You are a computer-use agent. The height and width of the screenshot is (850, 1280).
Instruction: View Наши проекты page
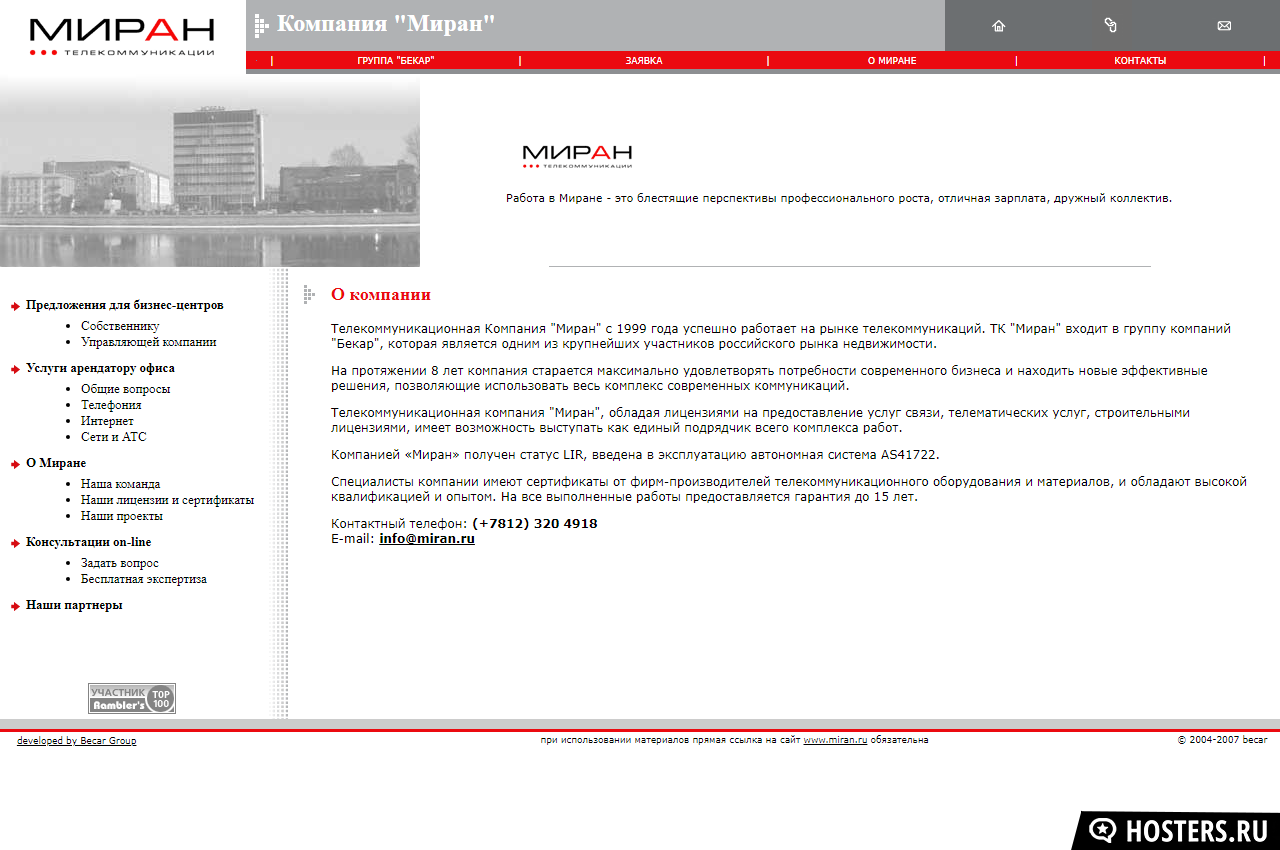pos(122,516)
